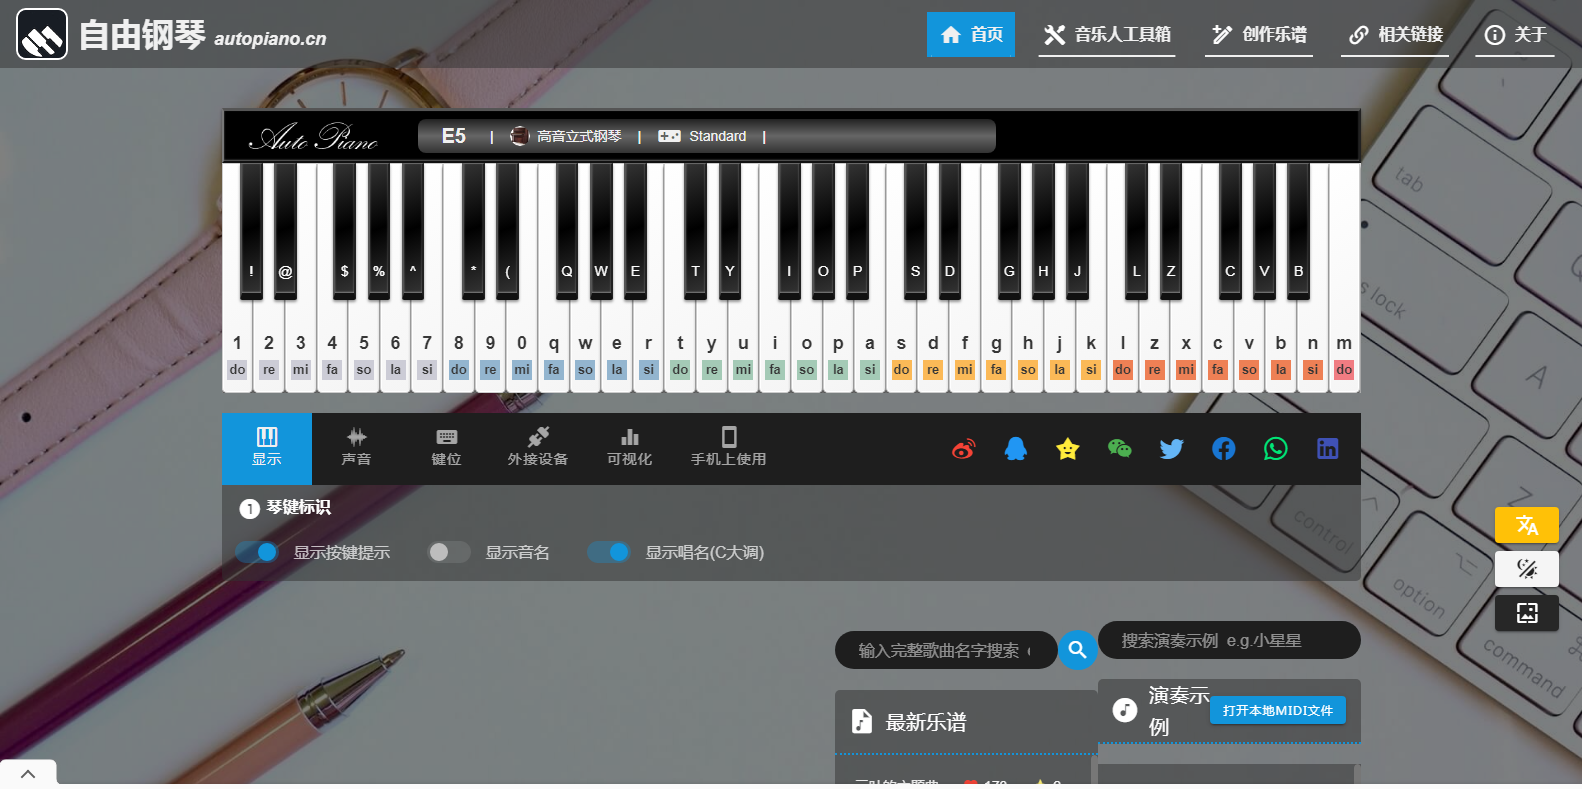This screenshot has height=789, width=1582.
Task: Share on Facebook icon
Action: click(x=1223, y=449)
